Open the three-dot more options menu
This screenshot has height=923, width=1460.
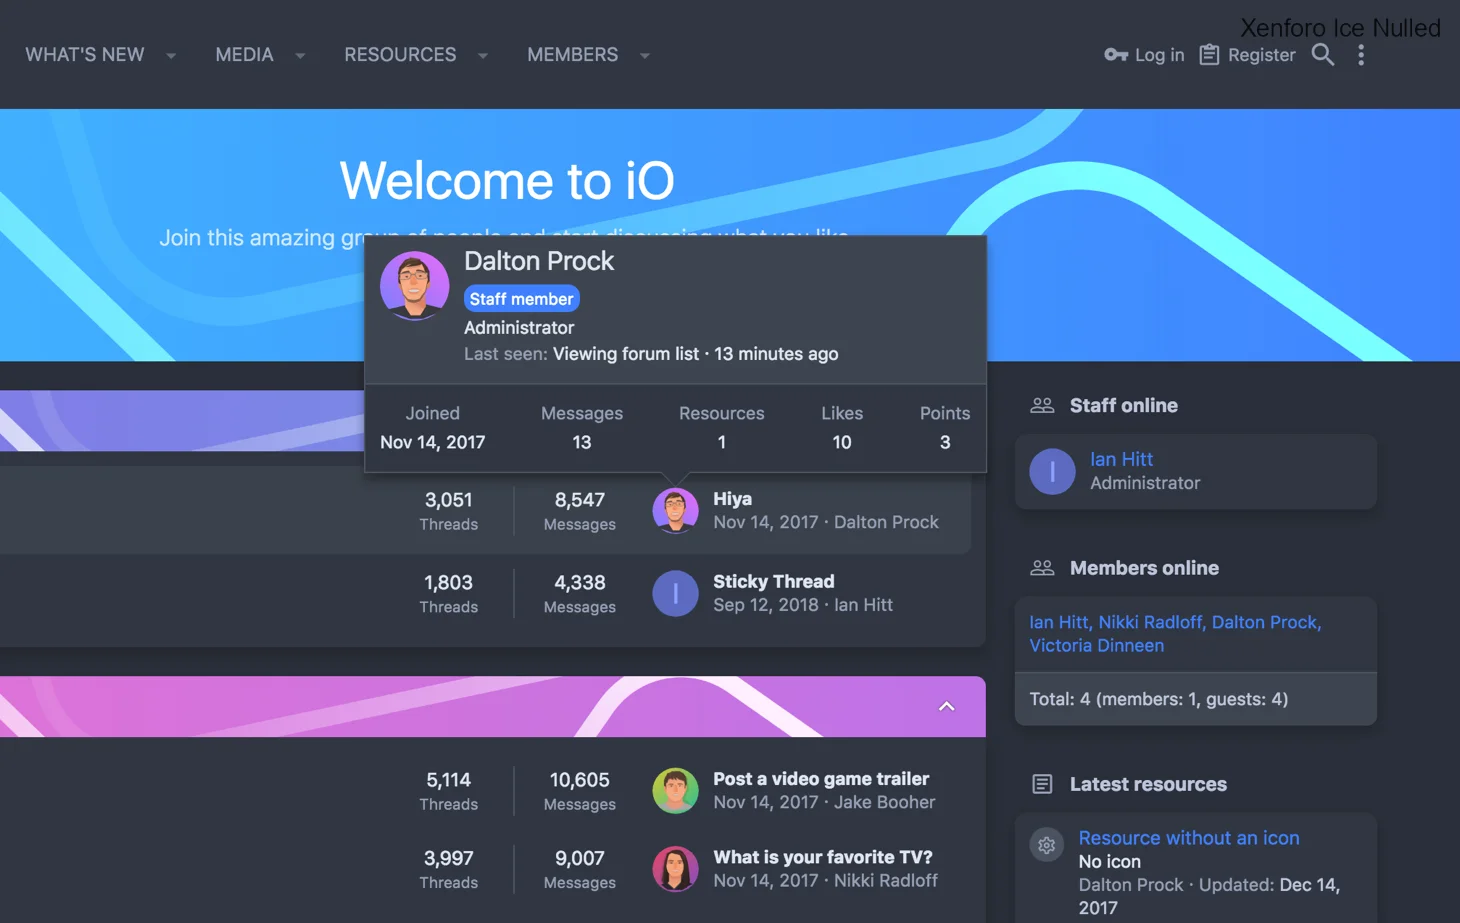coord(1360,55)
